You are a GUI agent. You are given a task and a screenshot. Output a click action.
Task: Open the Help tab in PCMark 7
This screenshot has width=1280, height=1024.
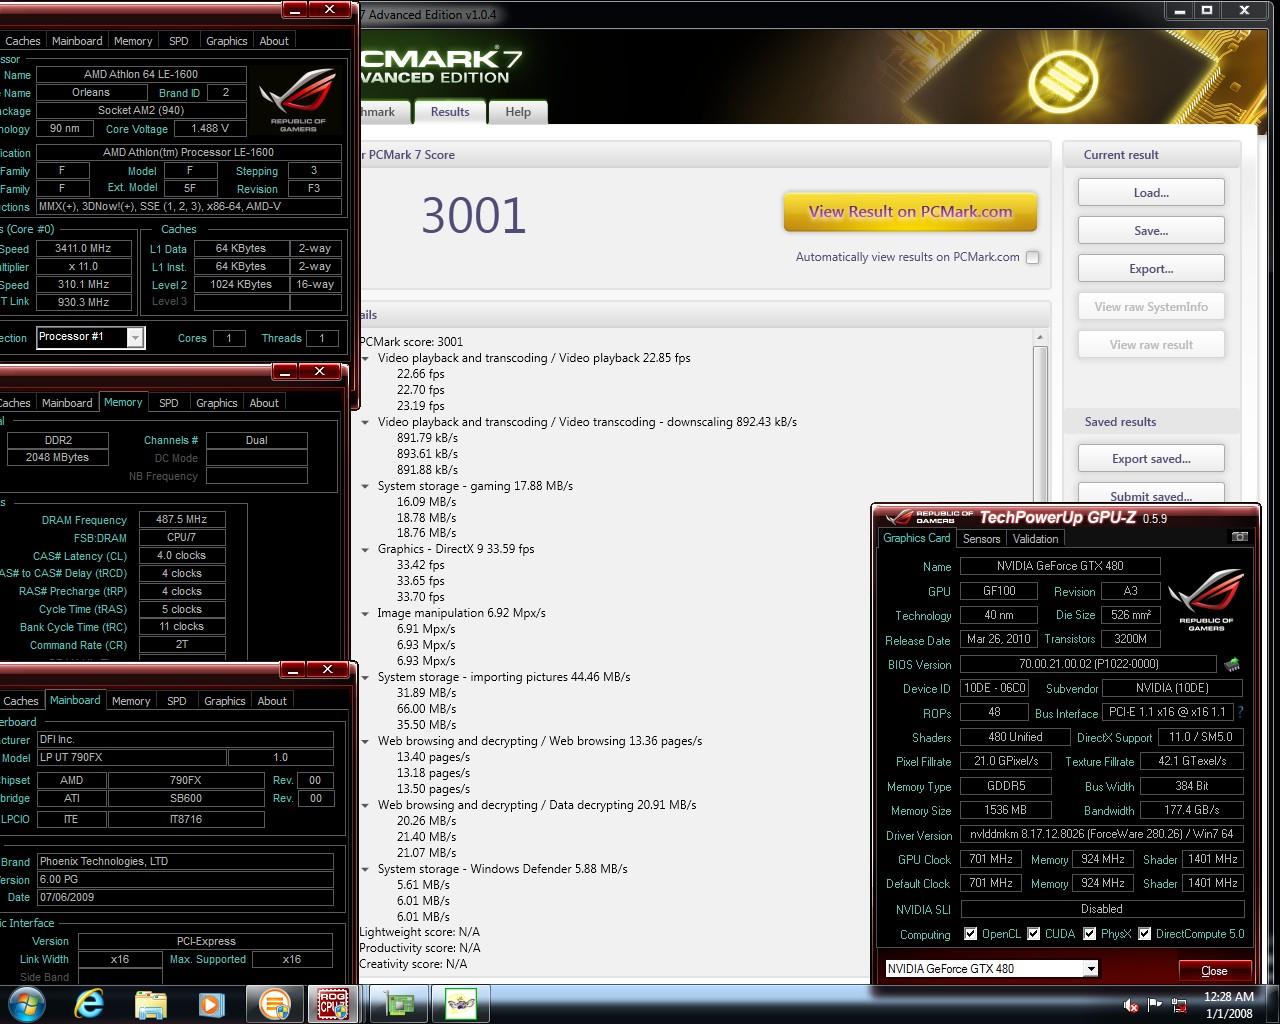[x=518, y=112]
